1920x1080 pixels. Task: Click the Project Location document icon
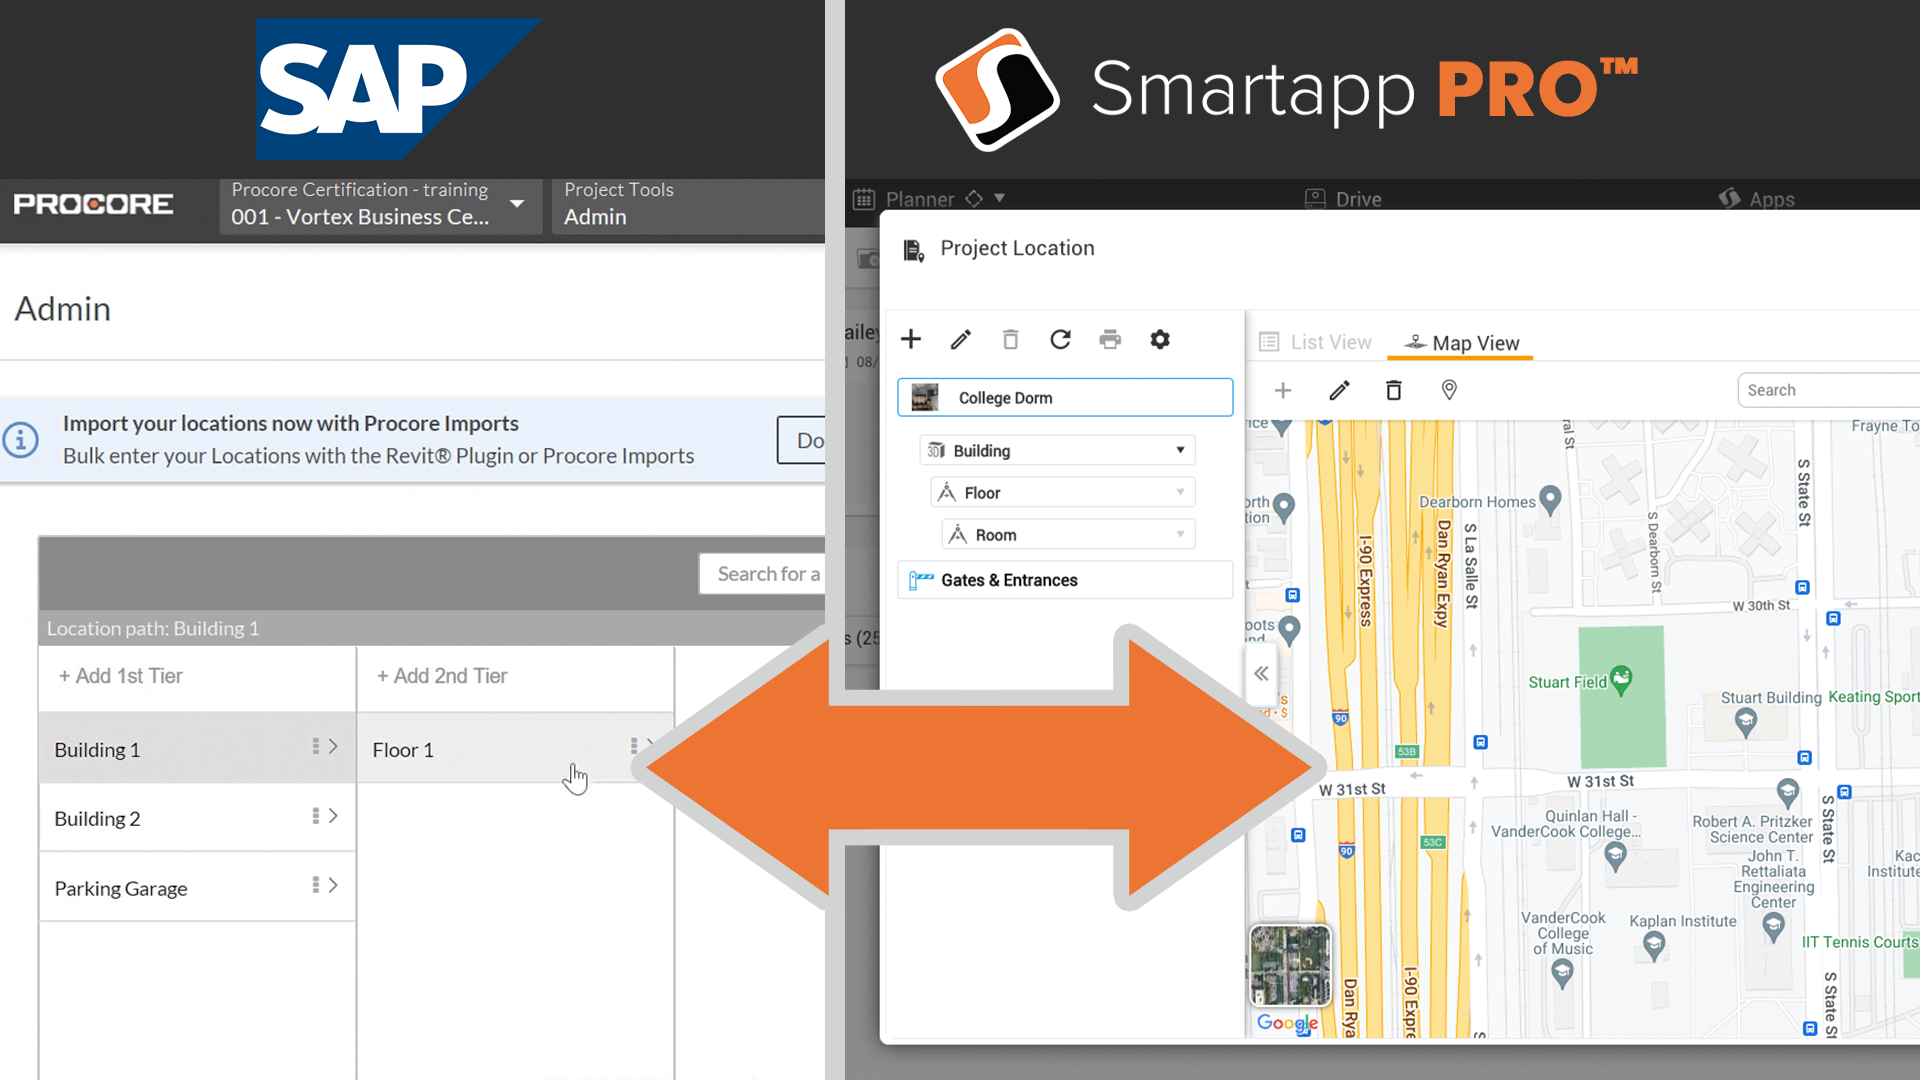coord(913,249)
